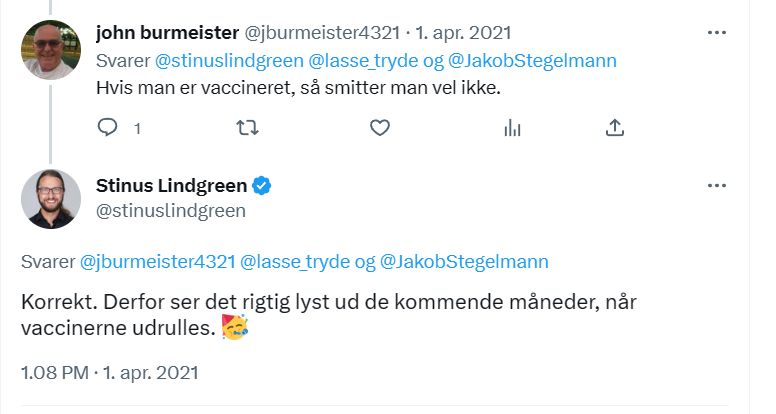The width and height of the screenshot is (776, 414).
Task: Share john burmeister's tweet
Action: point(616,127)
